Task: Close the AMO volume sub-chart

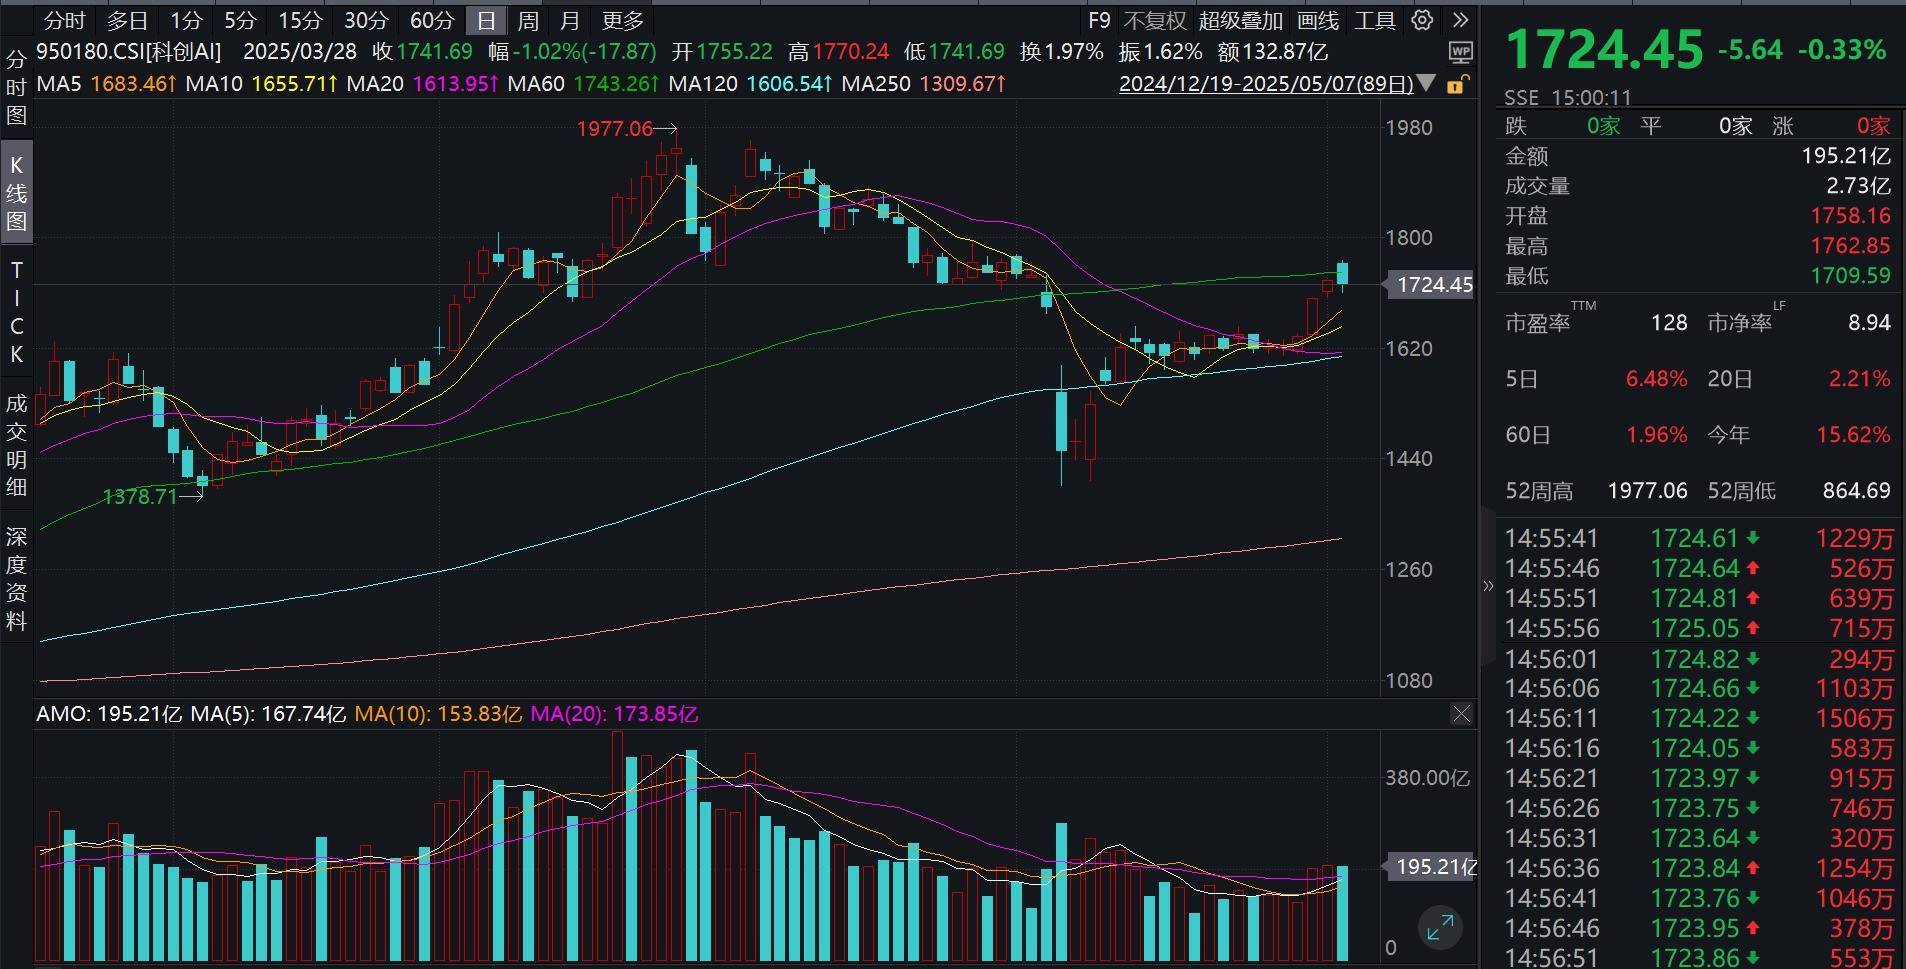Action: coord(1461,713)
